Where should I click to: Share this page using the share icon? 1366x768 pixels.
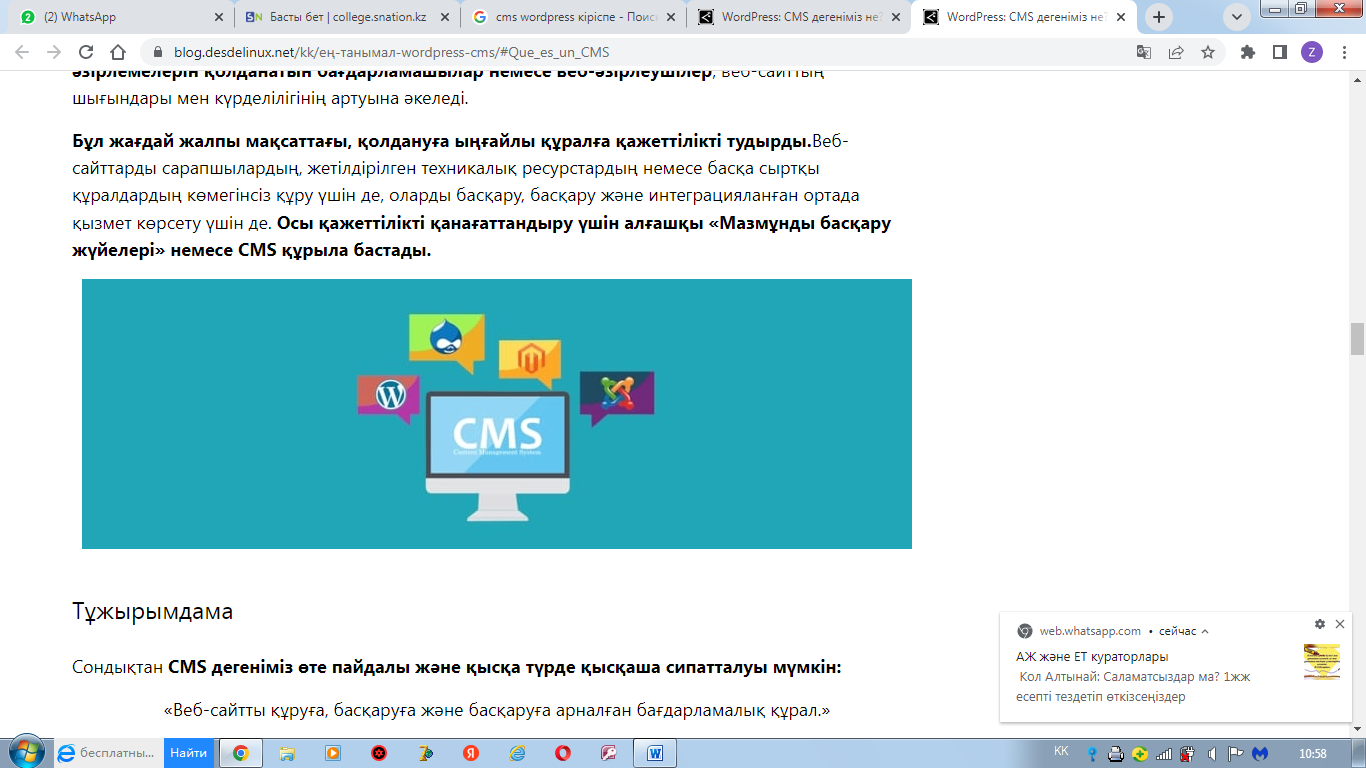pyautogui.click(x=1176, y=53)
